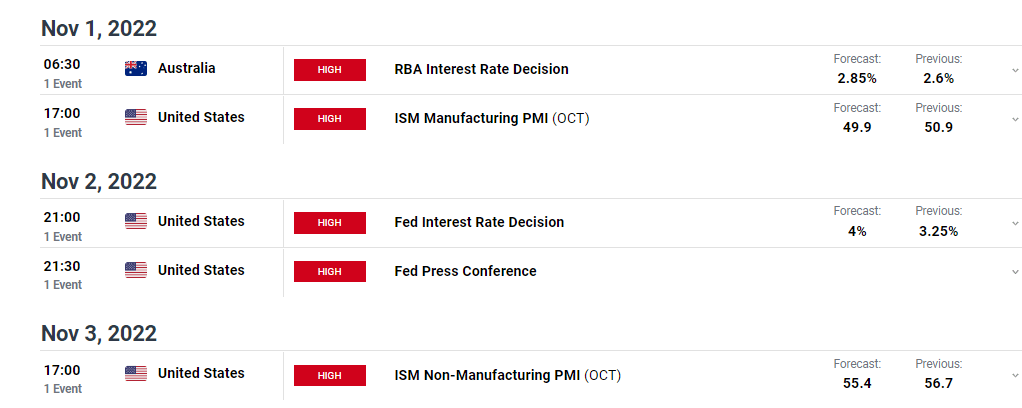The width and height of the screenshot is (1022, 408).
Task: Click the US flag beside Fed Press Conference
Action: click(136, 270)
